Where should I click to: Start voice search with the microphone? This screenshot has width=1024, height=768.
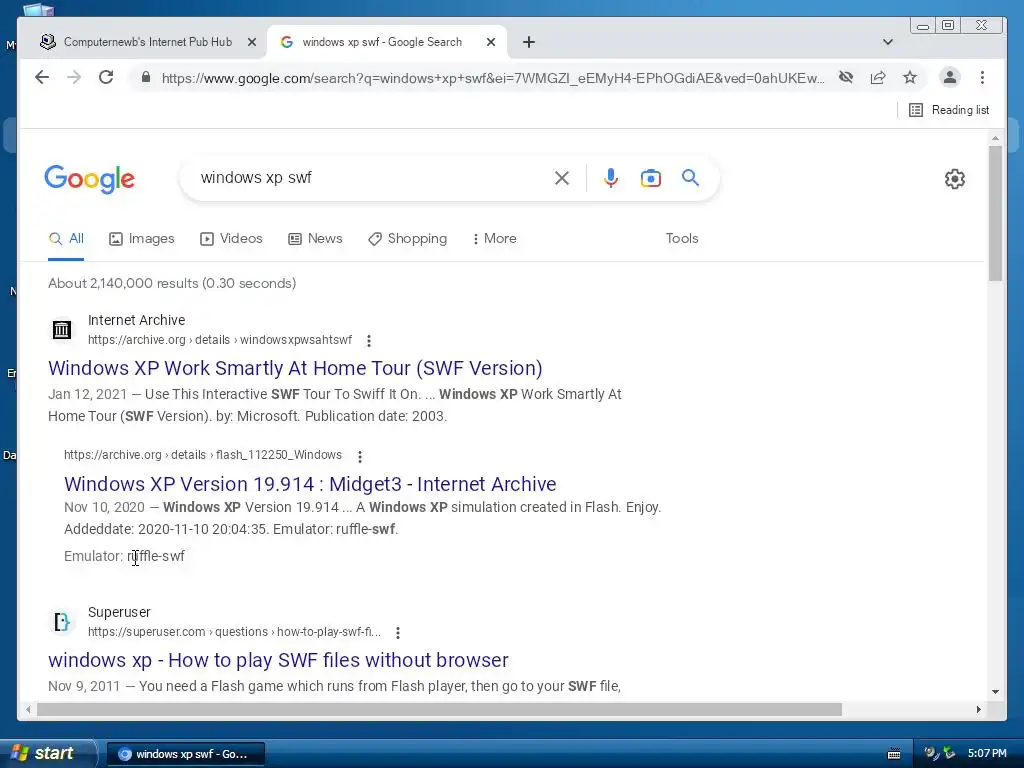tap(611, 178)
